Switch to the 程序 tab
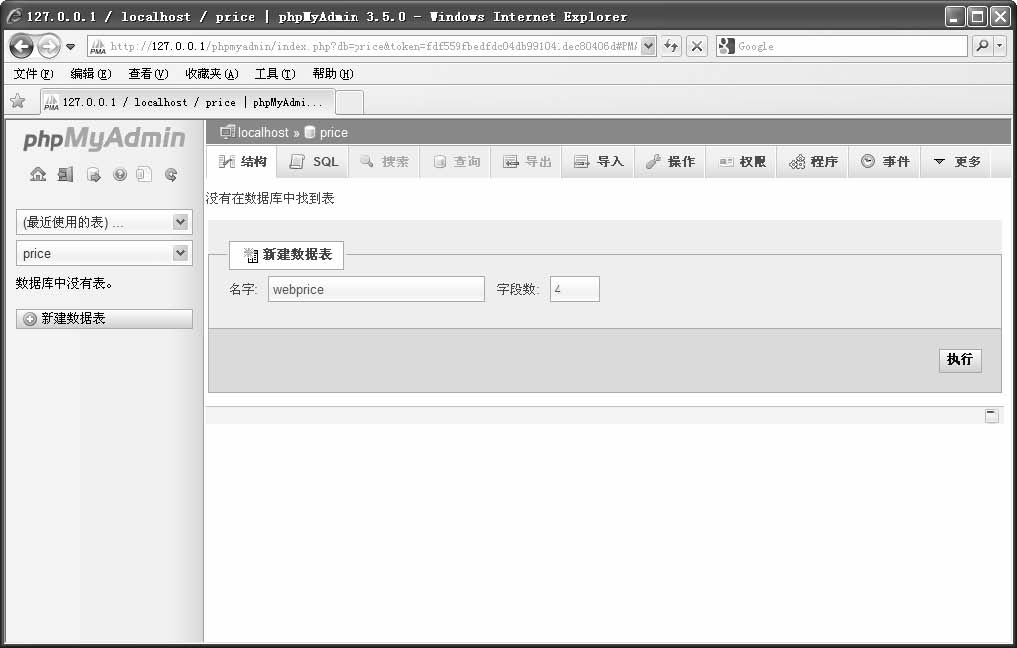1017x648 pixels. (x=813, y=162)
